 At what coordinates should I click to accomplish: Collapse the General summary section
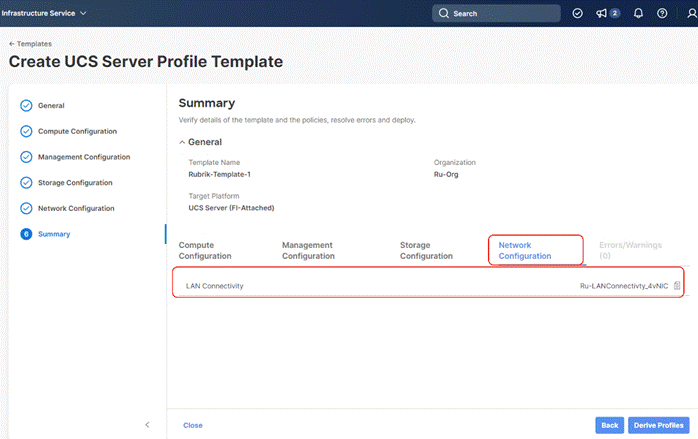tap(182, 142)
